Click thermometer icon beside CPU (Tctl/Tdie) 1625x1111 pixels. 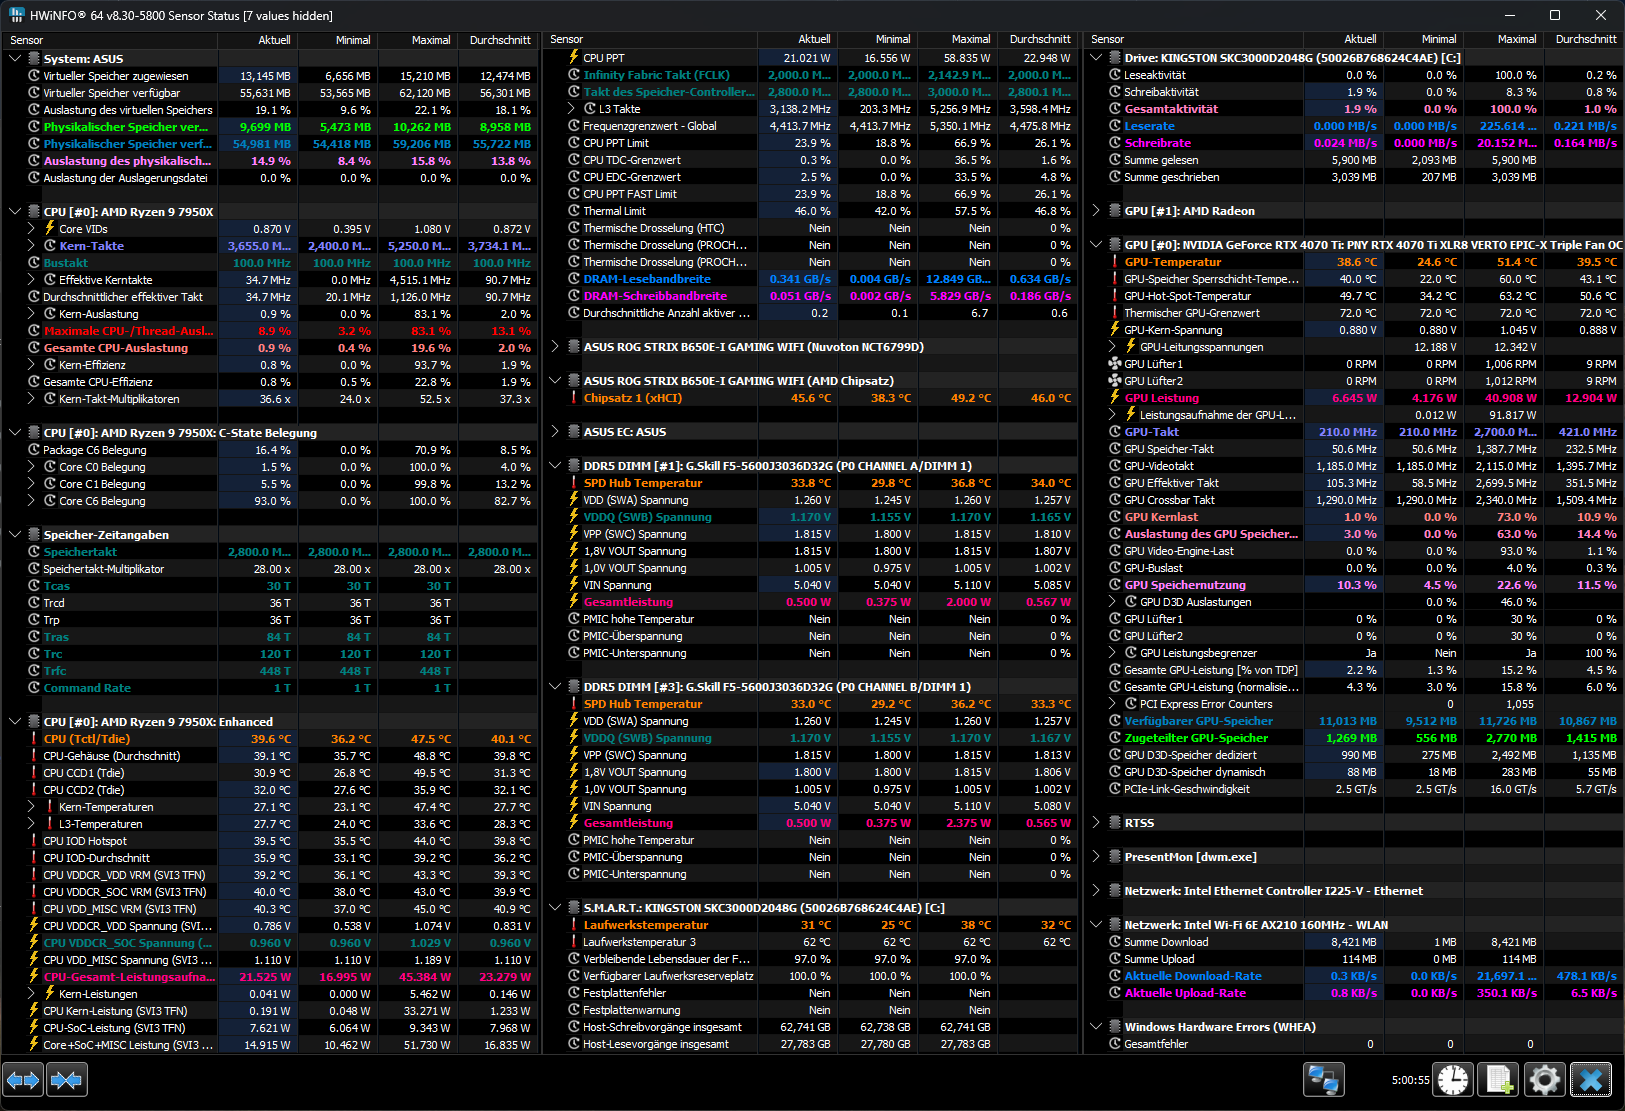tap(34, 739)
